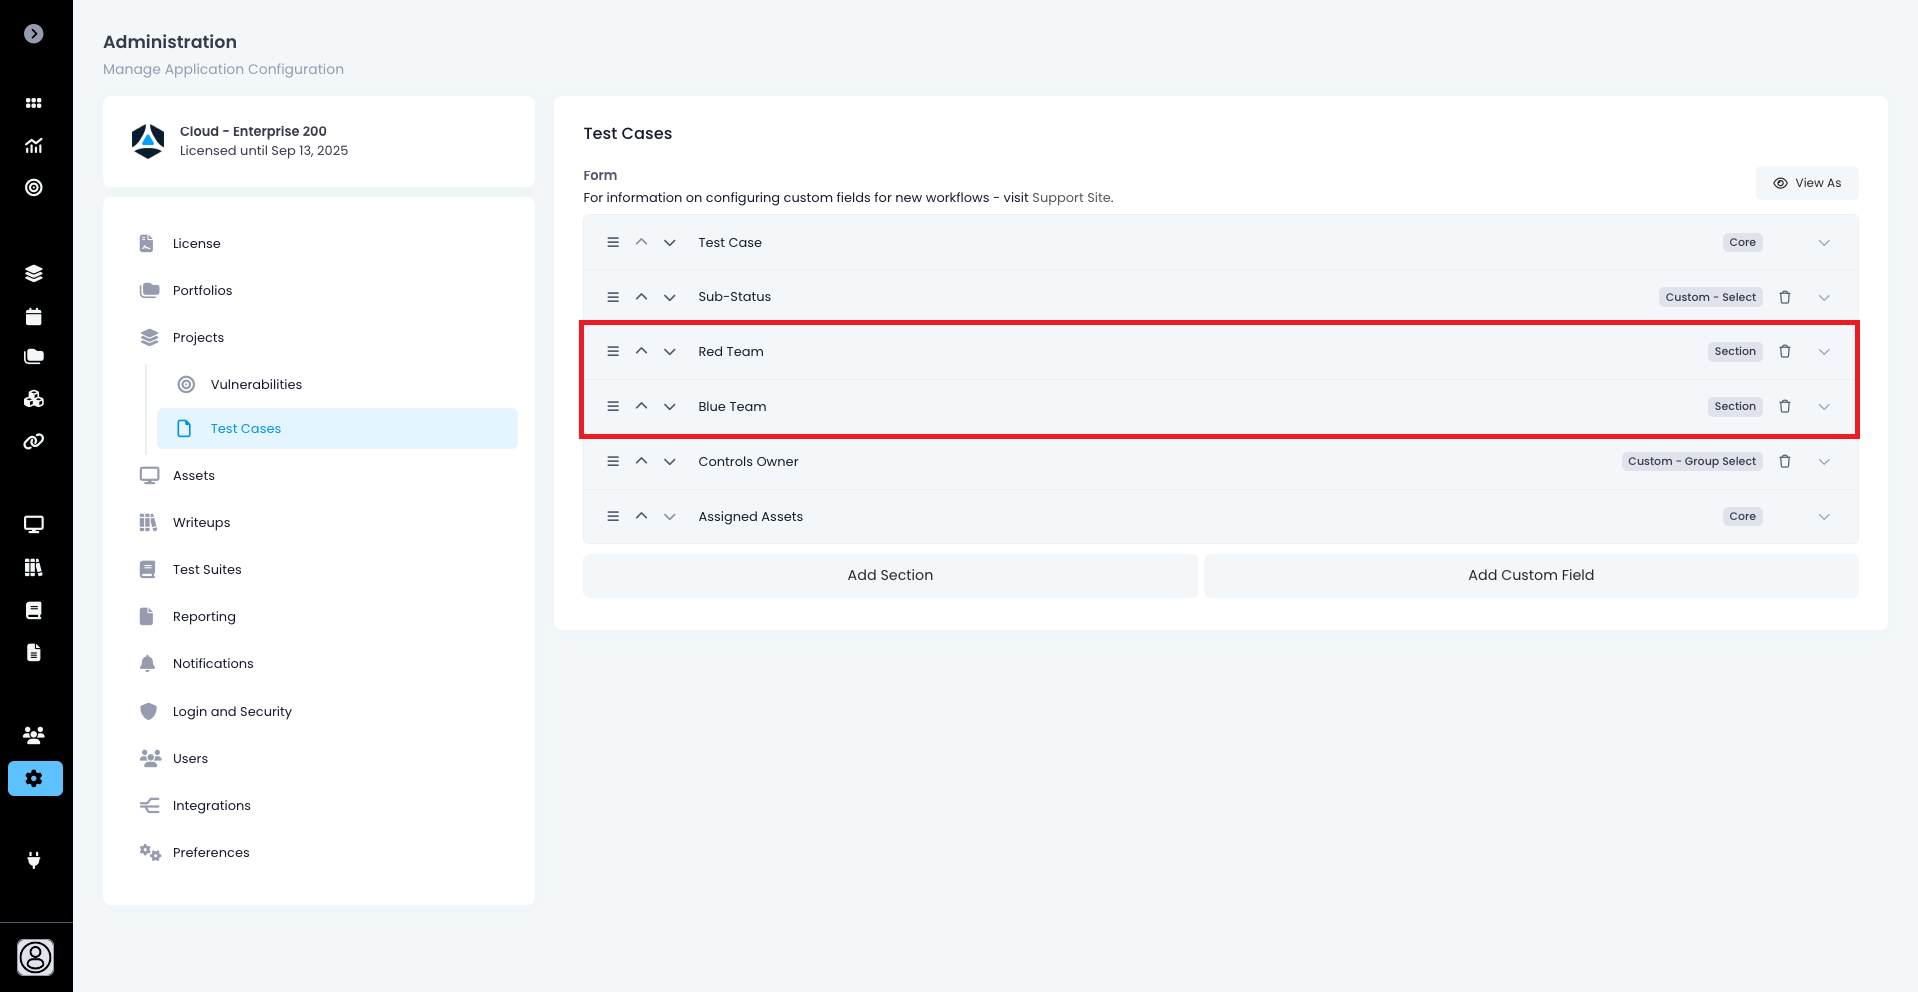Click user profile avatar at bottom

tap(35, 957)
